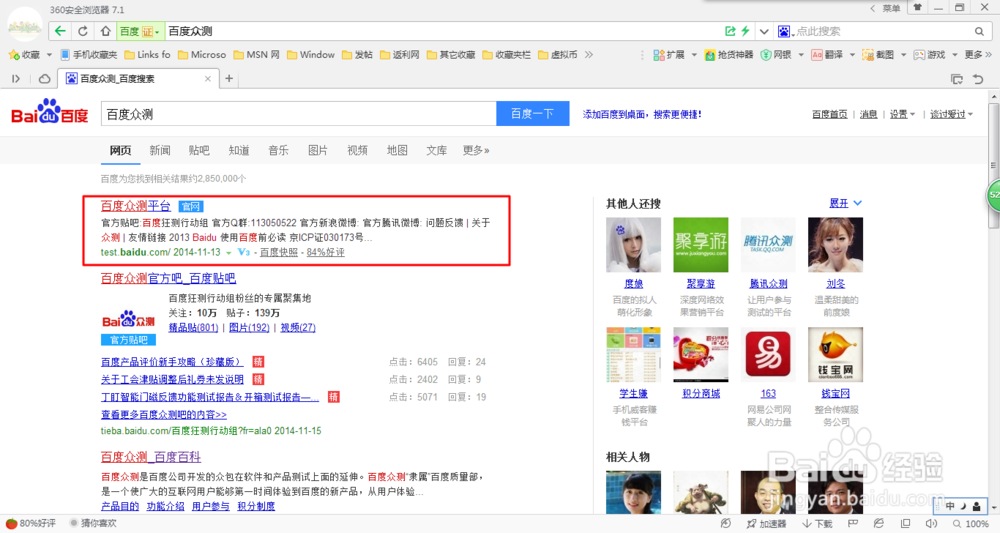The width and height of the screenshot is (1000, 533).
Task: Open 百度众测_百度百科 result
Action: (x=151, y=457)
